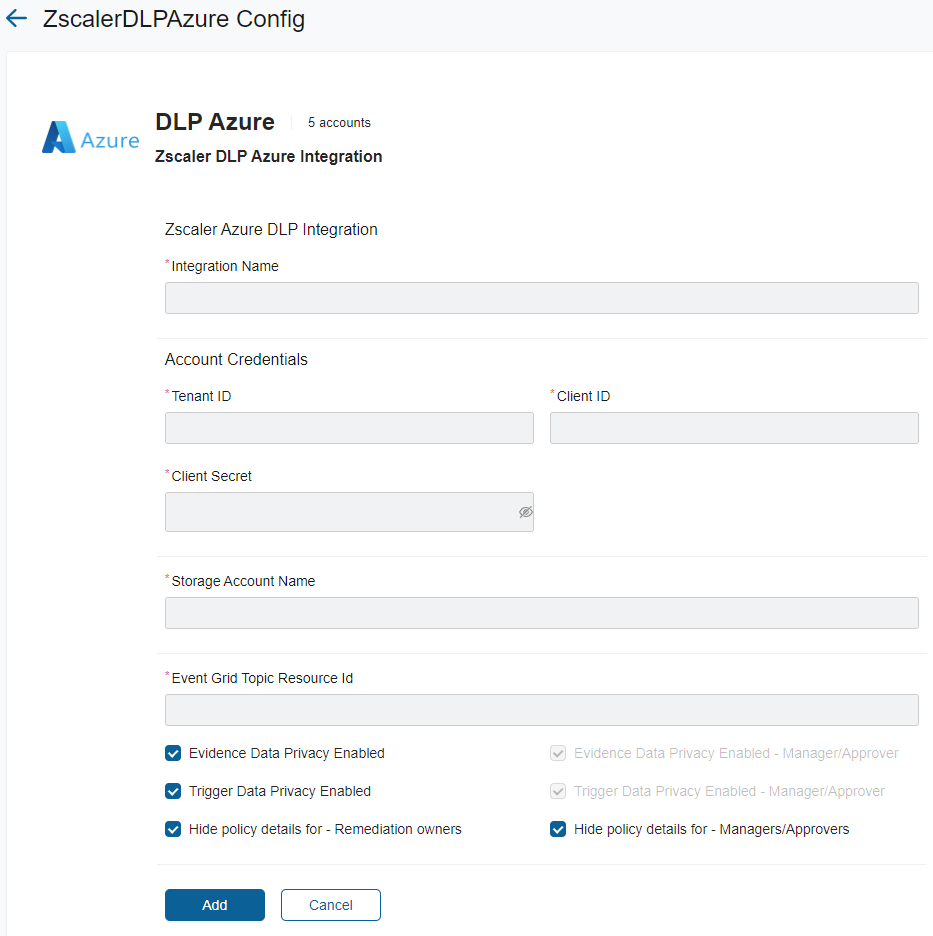The image size is (933, 936).
Task: Go back using the left arrow icon
Action: [17, 19]
